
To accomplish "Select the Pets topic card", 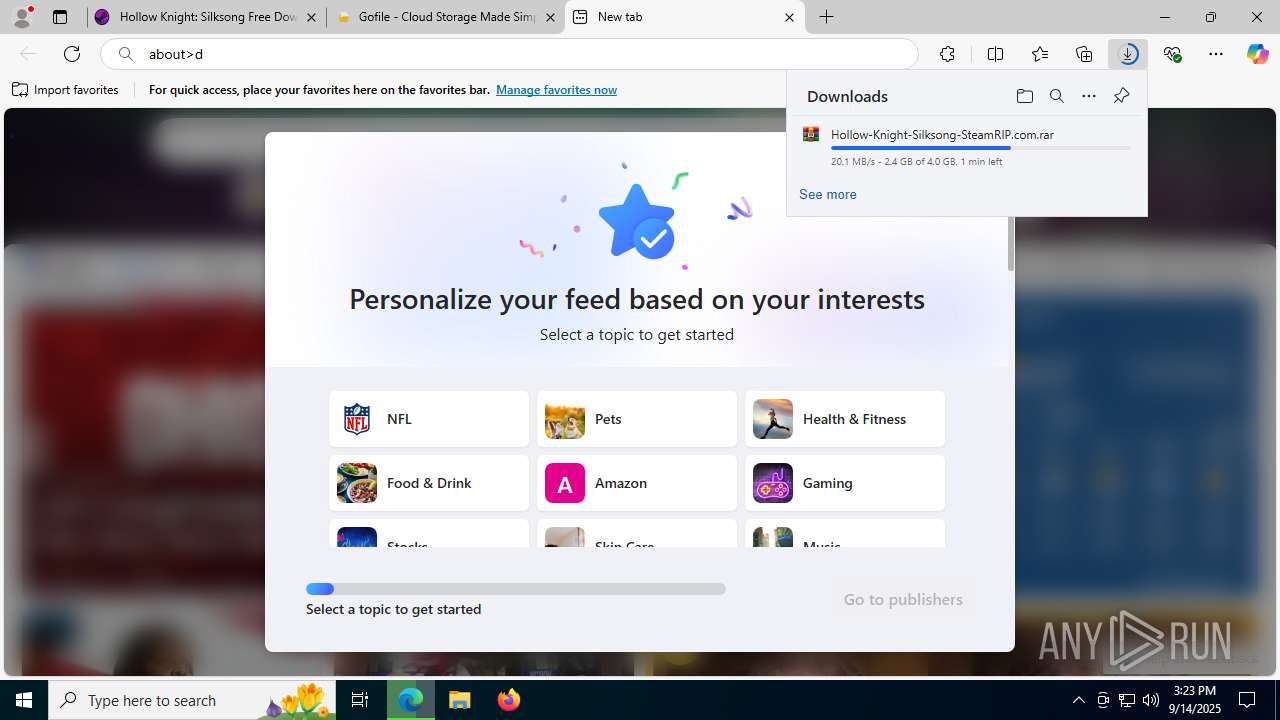I will click(637, 419).
